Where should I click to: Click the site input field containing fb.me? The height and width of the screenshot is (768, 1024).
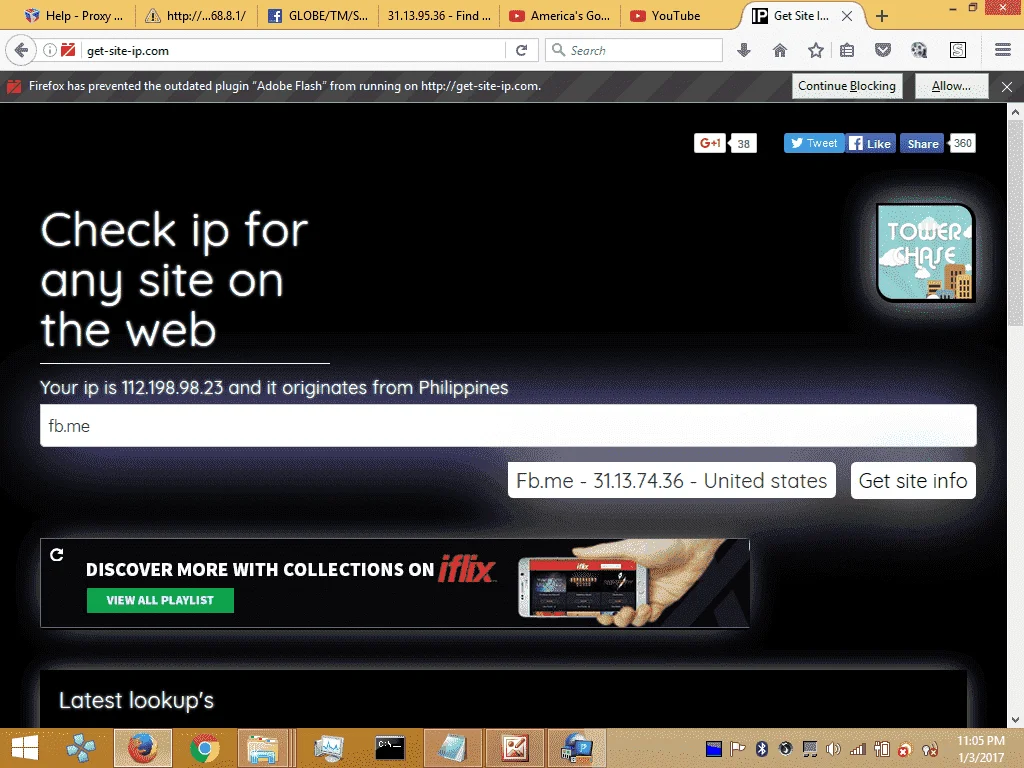coord(508,426)
